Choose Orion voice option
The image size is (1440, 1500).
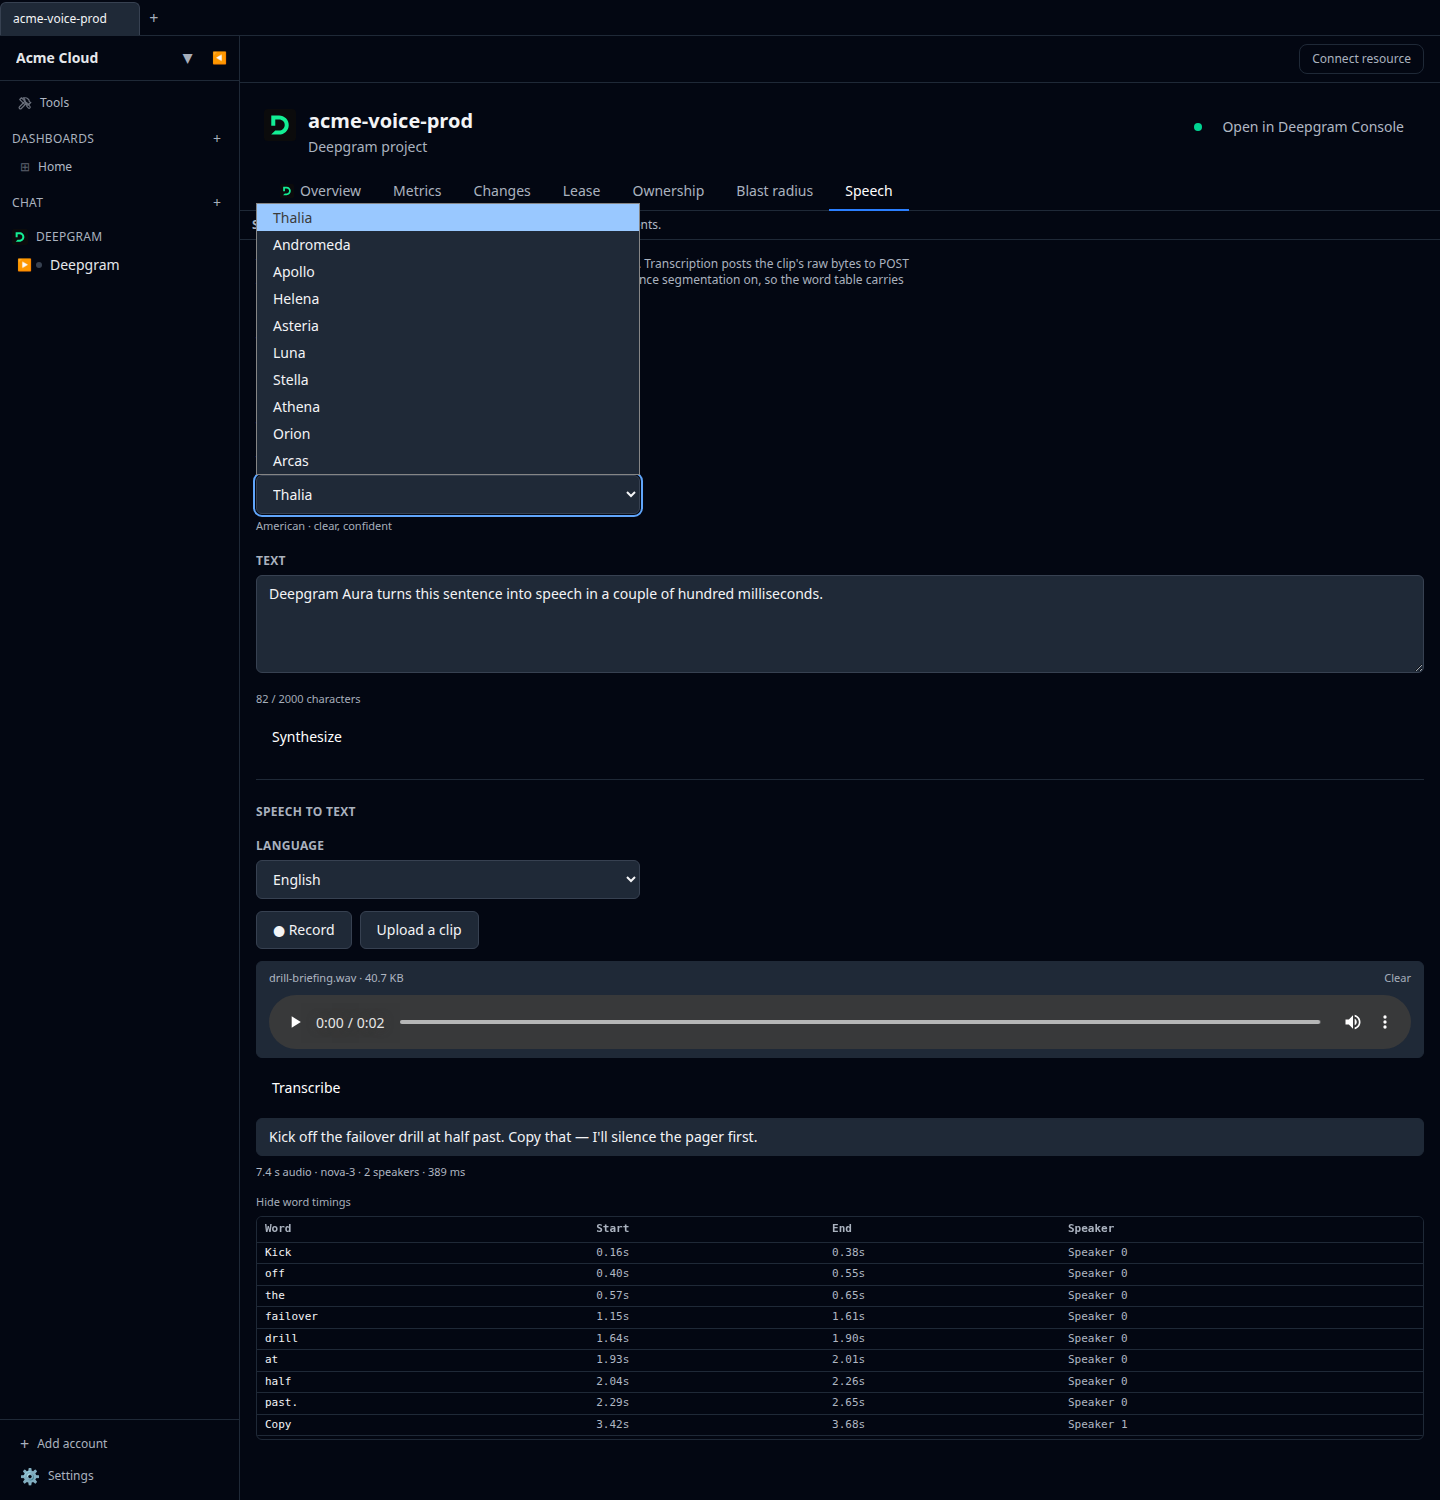point(448,434)
